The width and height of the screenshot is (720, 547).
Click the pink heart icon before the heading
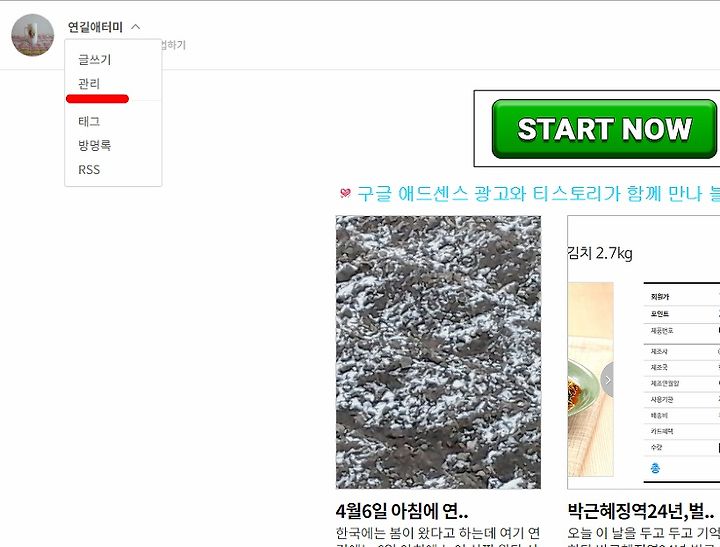(345, 193)
